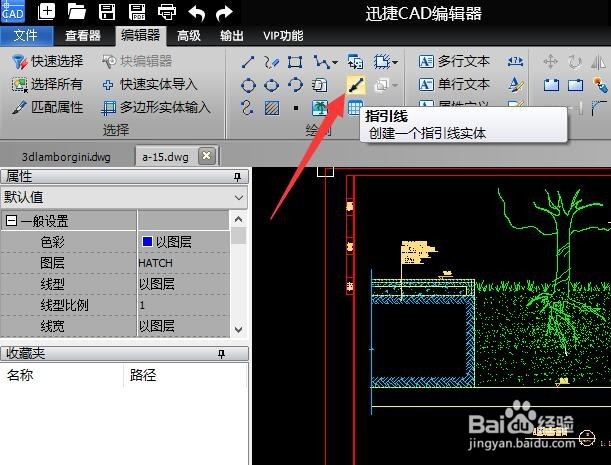Insert a table using the grid icon
Screen dimensions: 611x465
tap(355, 108)
